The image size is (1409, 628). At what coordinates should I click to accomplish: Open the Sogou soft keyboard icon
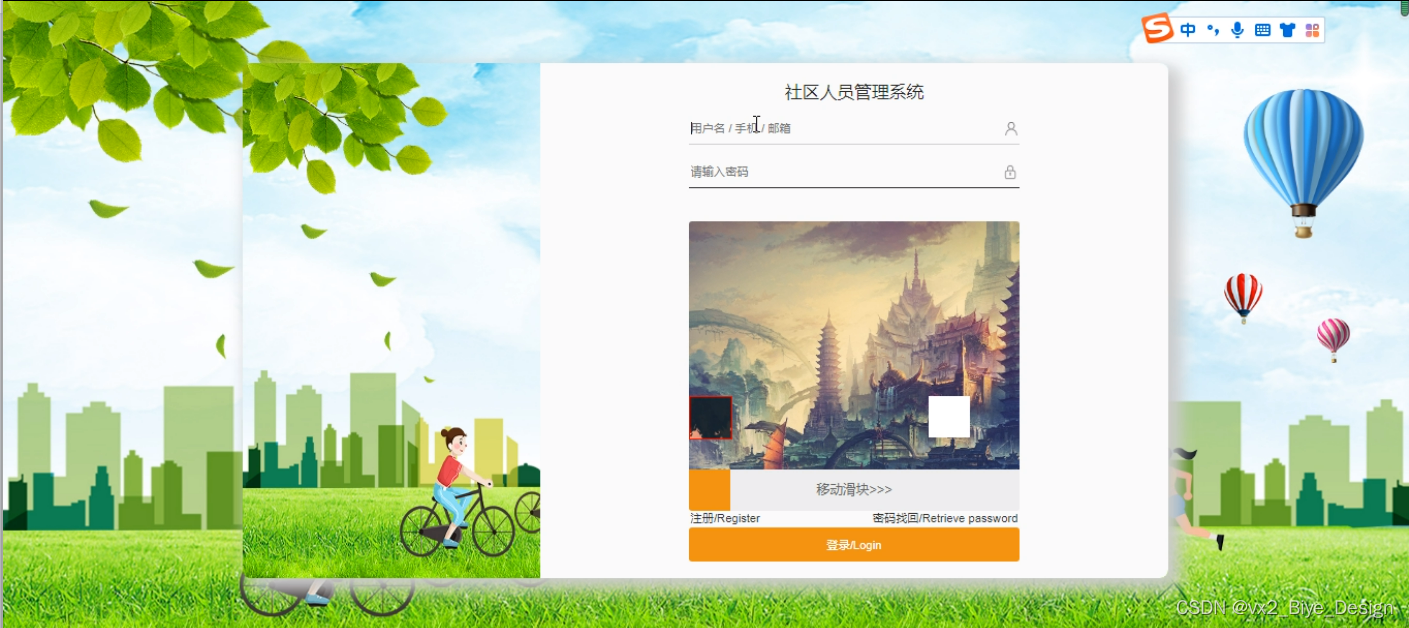tap(1263, 30)
